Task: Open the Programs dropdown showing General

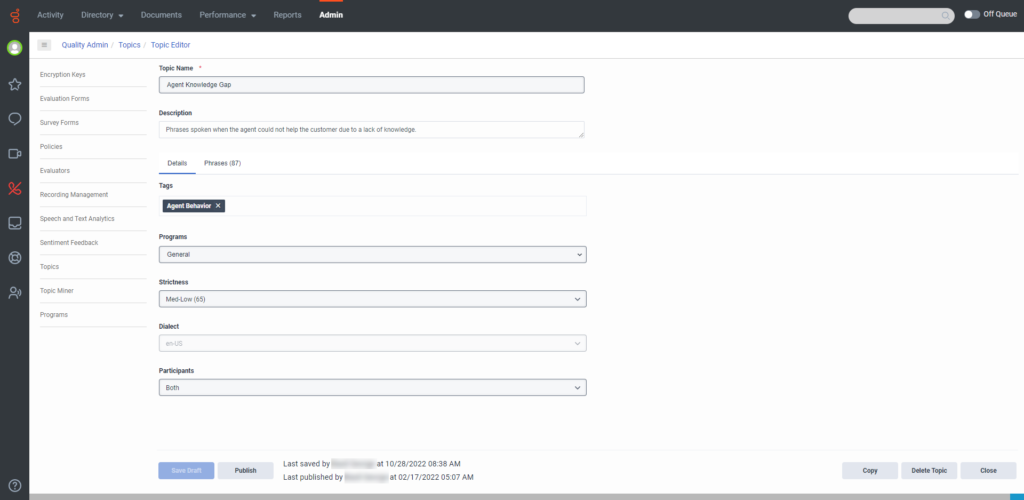Action: (372, 255)
